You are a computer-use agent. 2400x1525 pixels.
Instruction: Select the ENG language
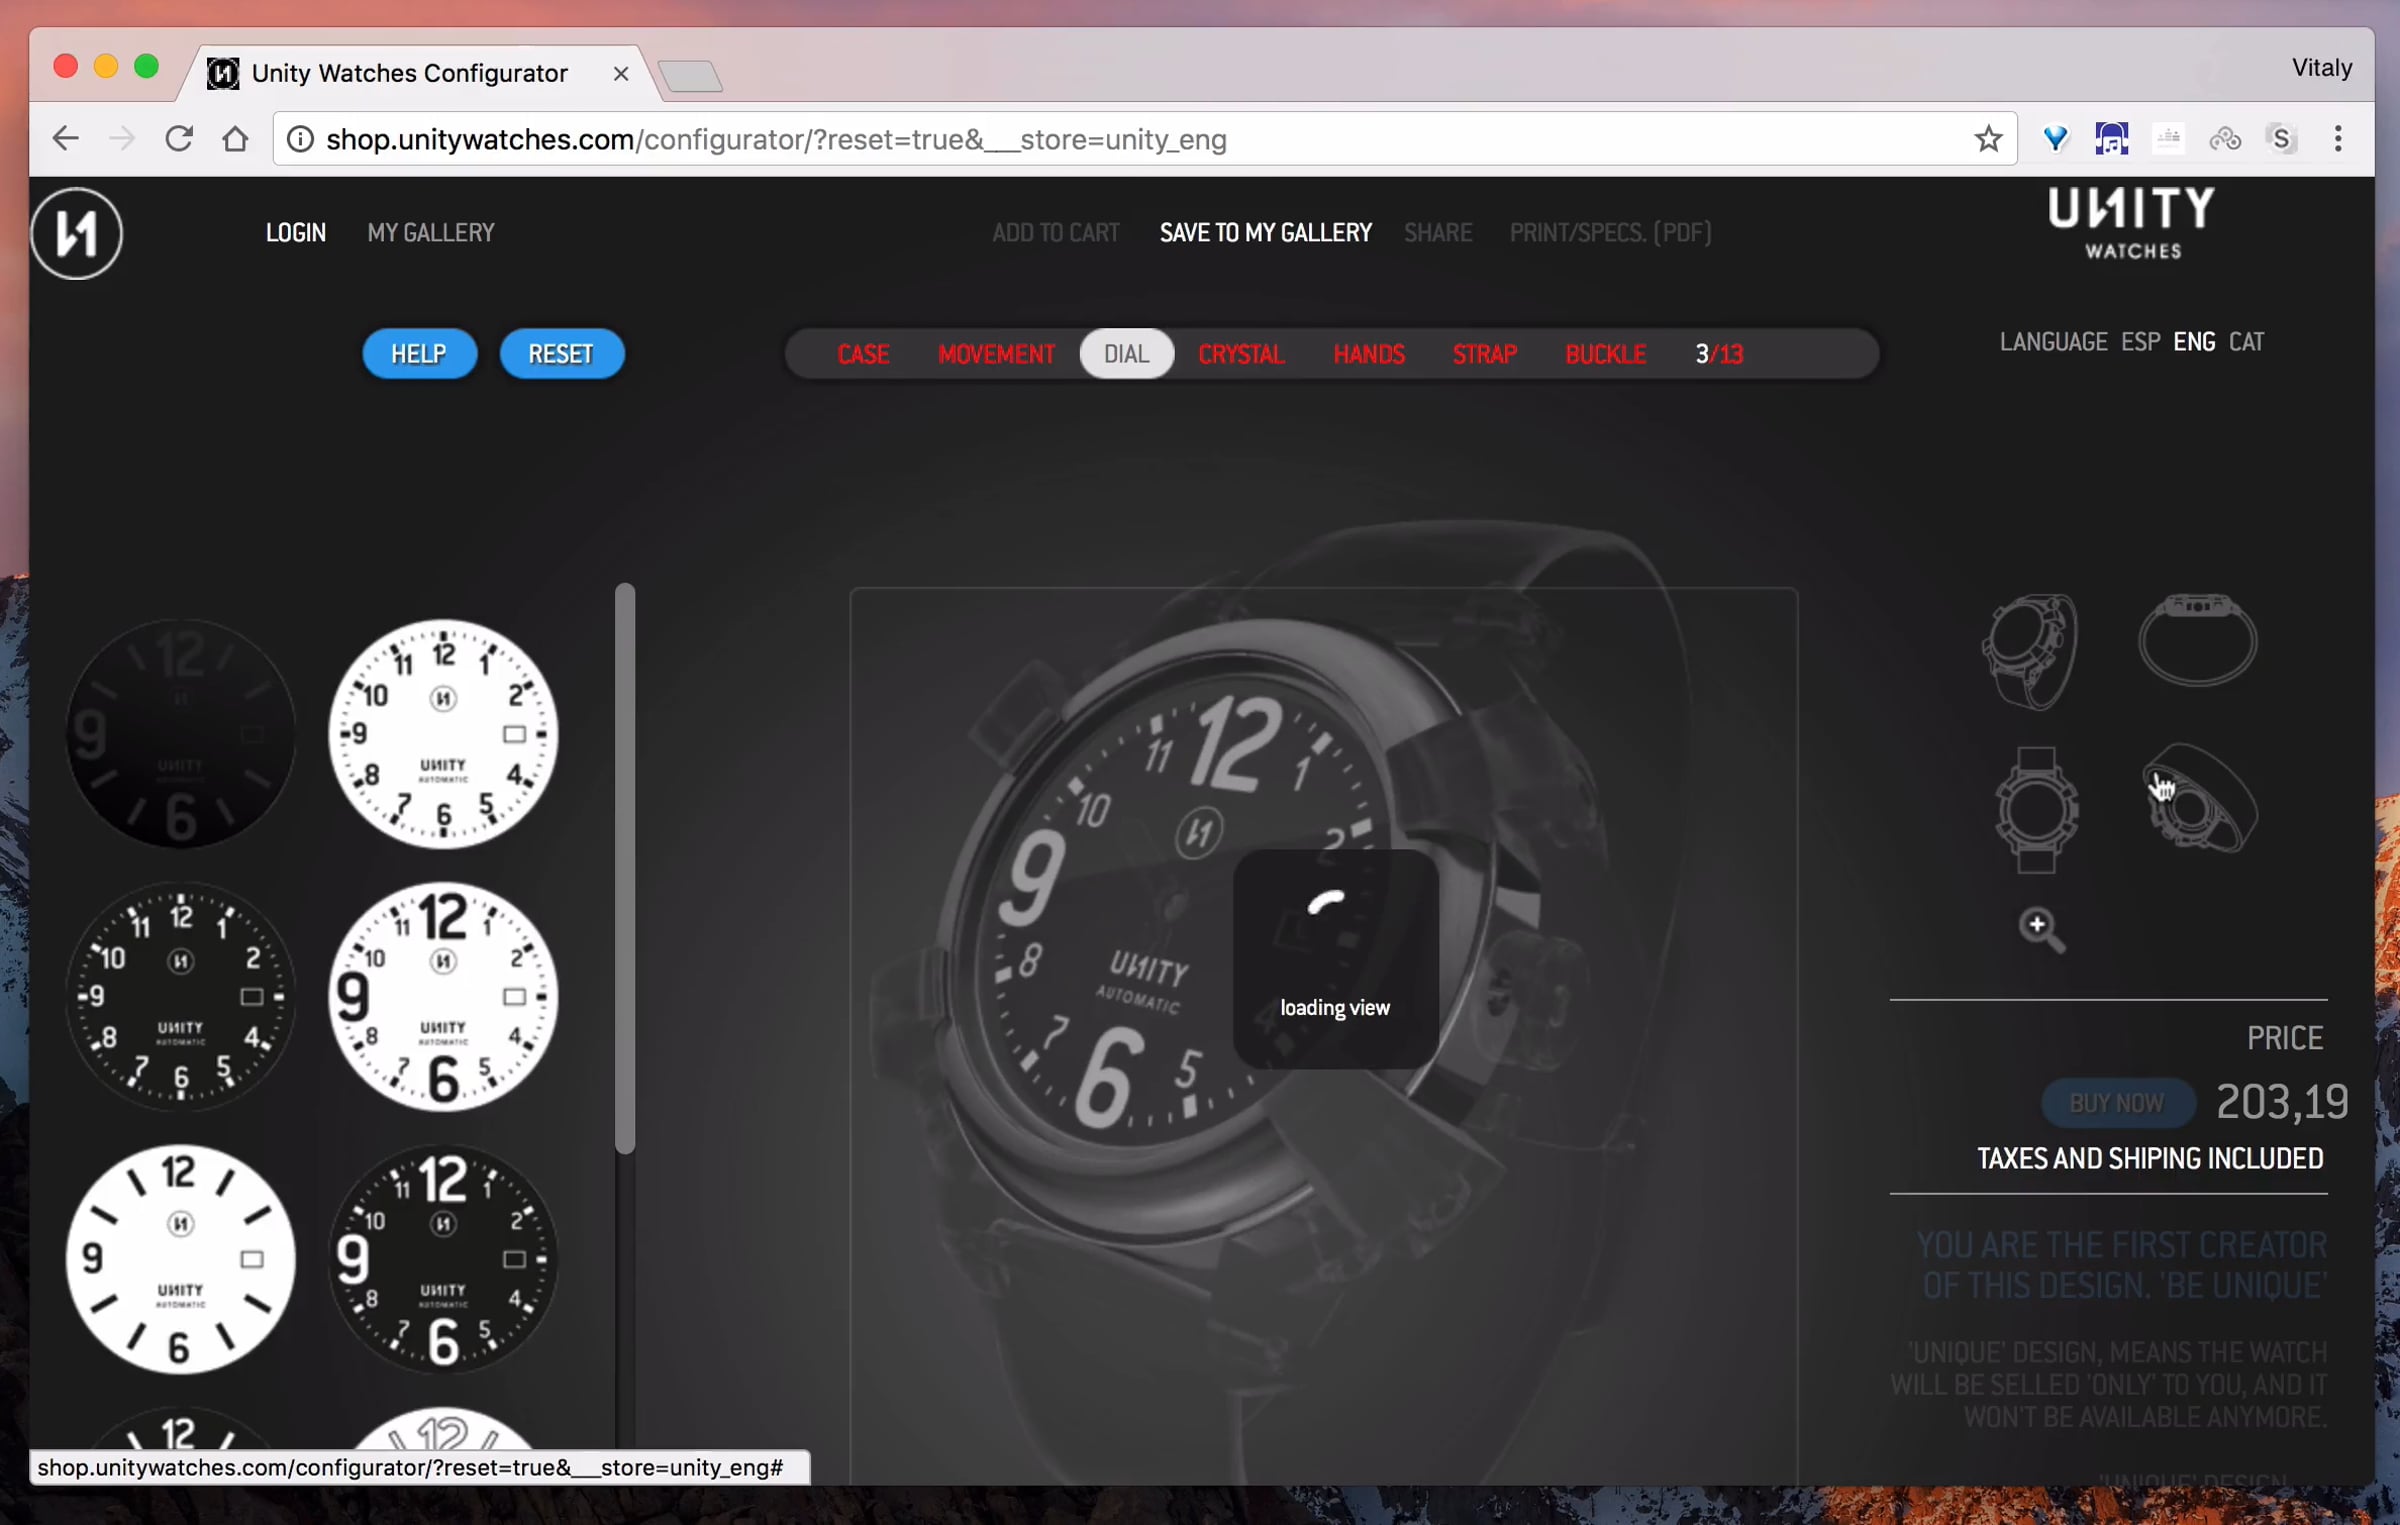click(2194, 342)
